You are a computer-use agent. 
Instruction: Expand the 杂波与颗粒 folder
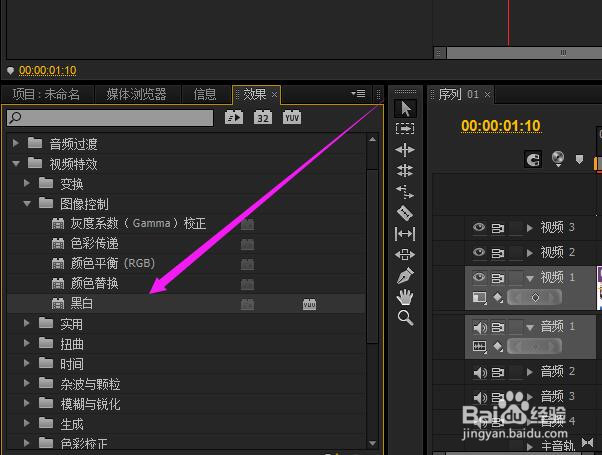[x=26, y=383]
